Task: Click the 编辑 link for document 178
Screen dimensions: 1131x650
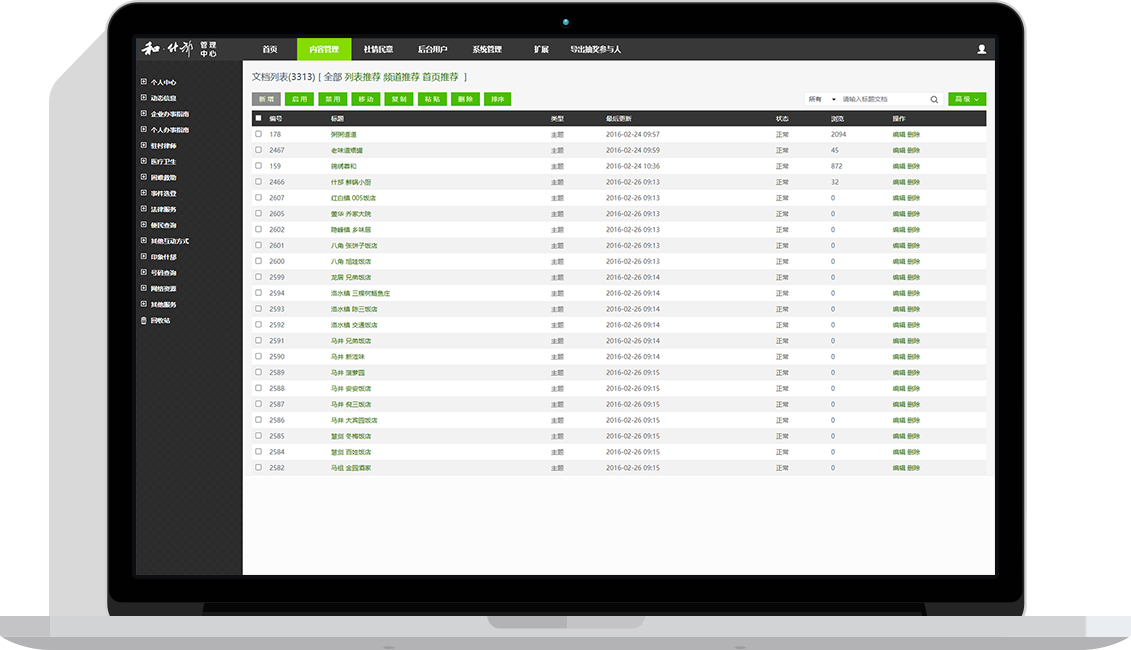Action: coord(898,134)
